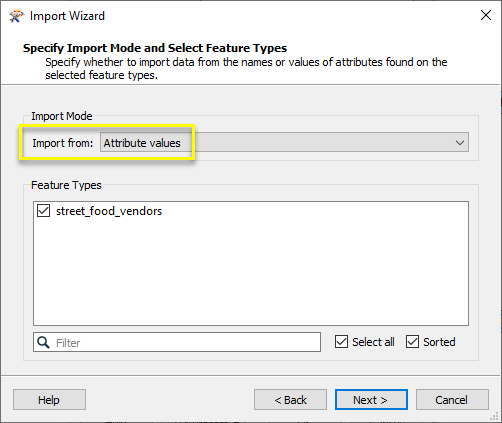
Task: Toggle the Select all checkbox
Action: point(341,342)
